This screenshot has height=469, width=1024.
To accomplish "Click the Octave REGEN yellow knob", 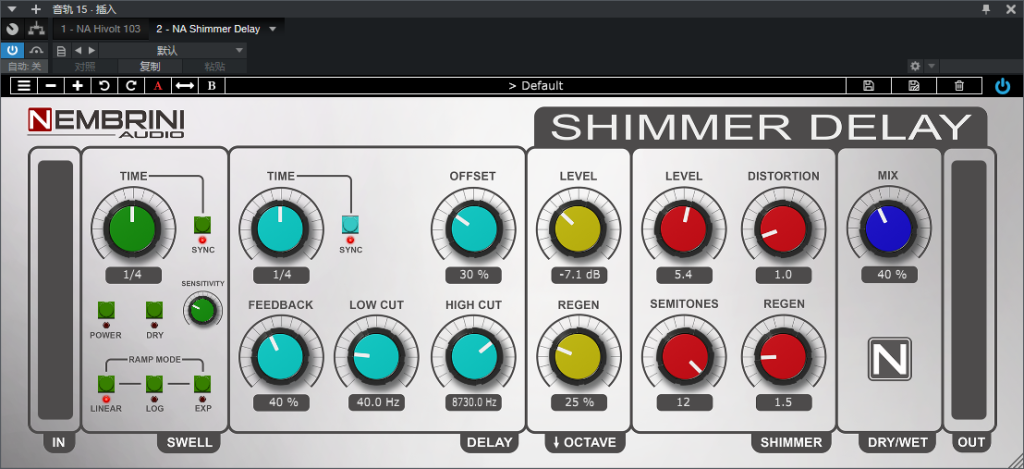I will click(578, 358).
